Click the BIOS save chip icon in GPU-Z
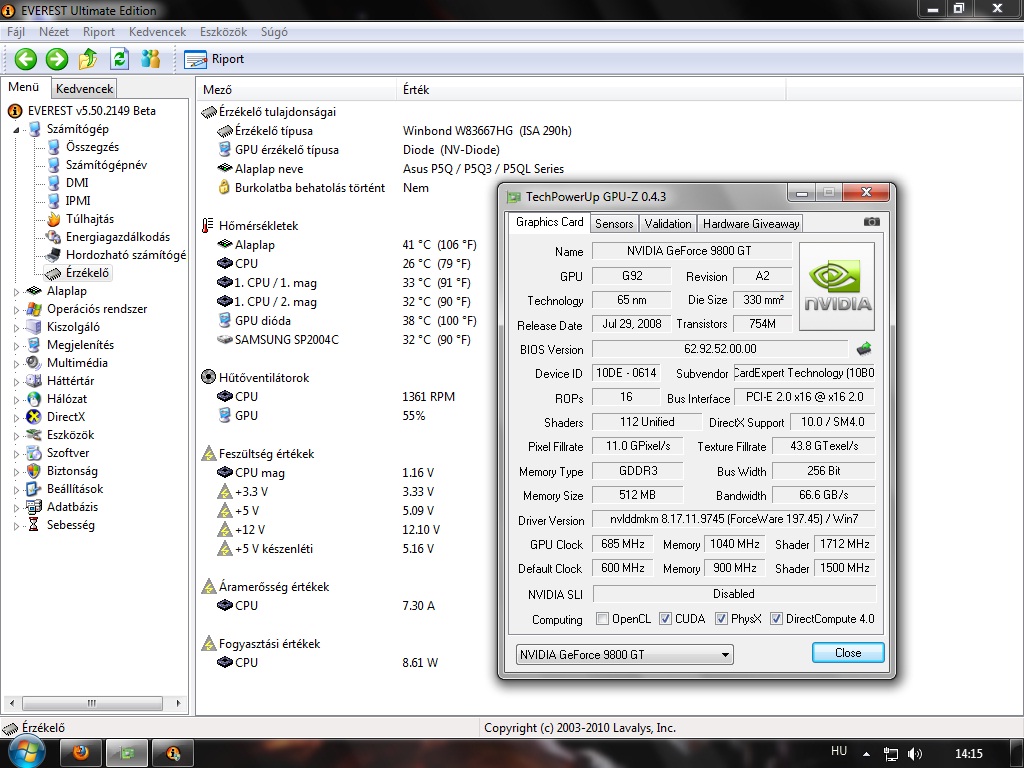 pyautogui.click(x=864, y=349)
